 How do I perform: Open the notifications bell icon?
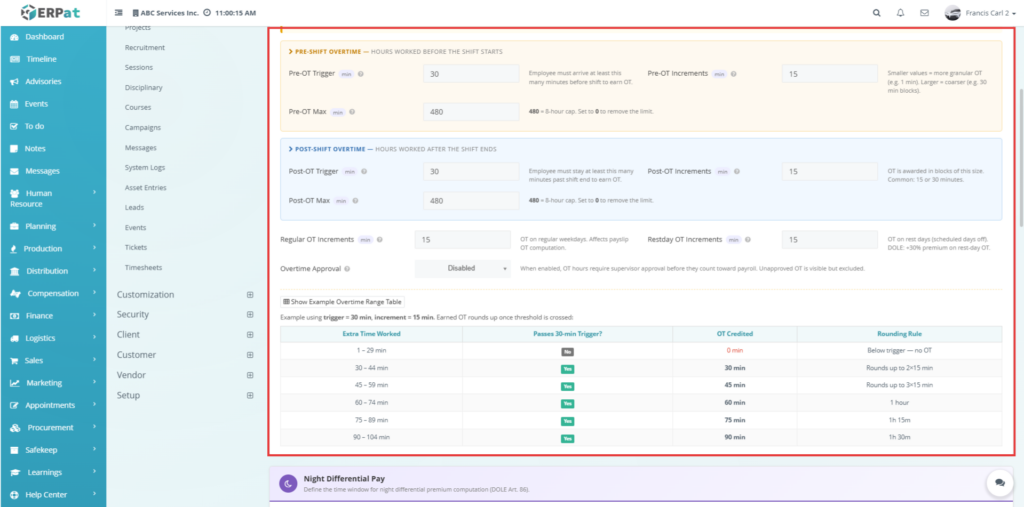(901, 13)
